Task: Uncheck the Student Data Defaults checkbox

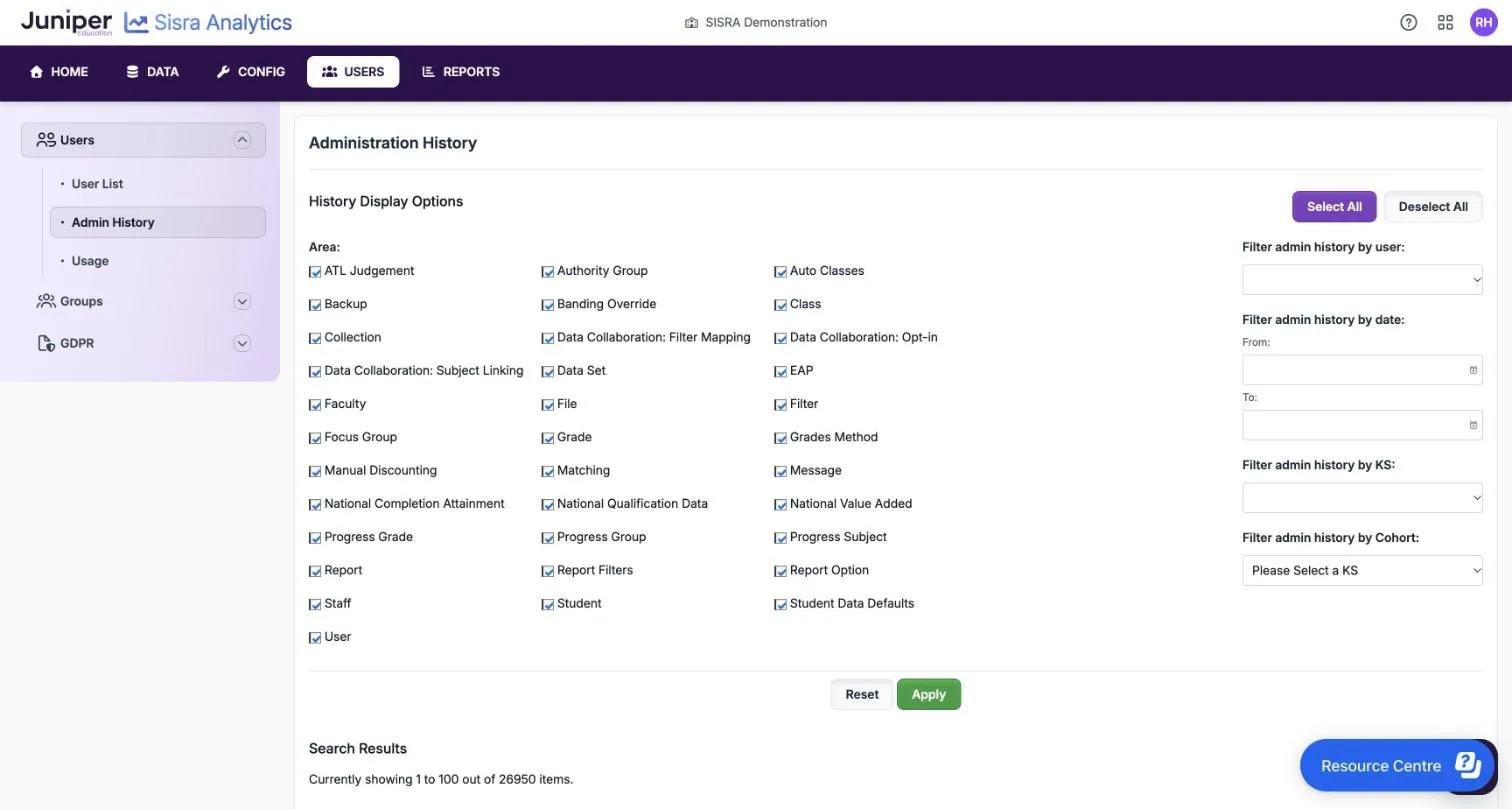Action: pos(781,604)
